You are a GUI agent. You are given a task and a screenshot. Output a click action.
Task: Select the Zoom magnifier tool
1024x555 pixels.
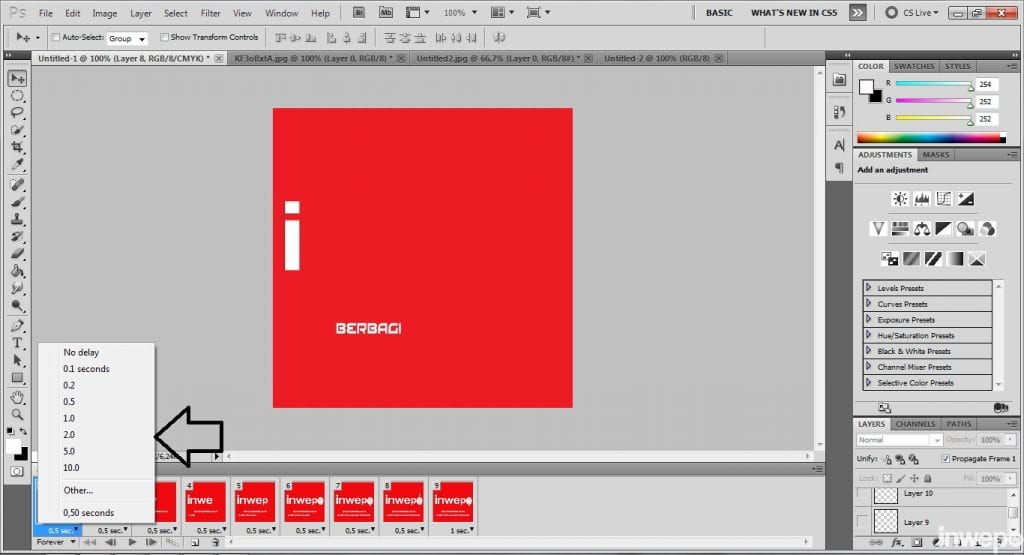[x=17, y=414]
